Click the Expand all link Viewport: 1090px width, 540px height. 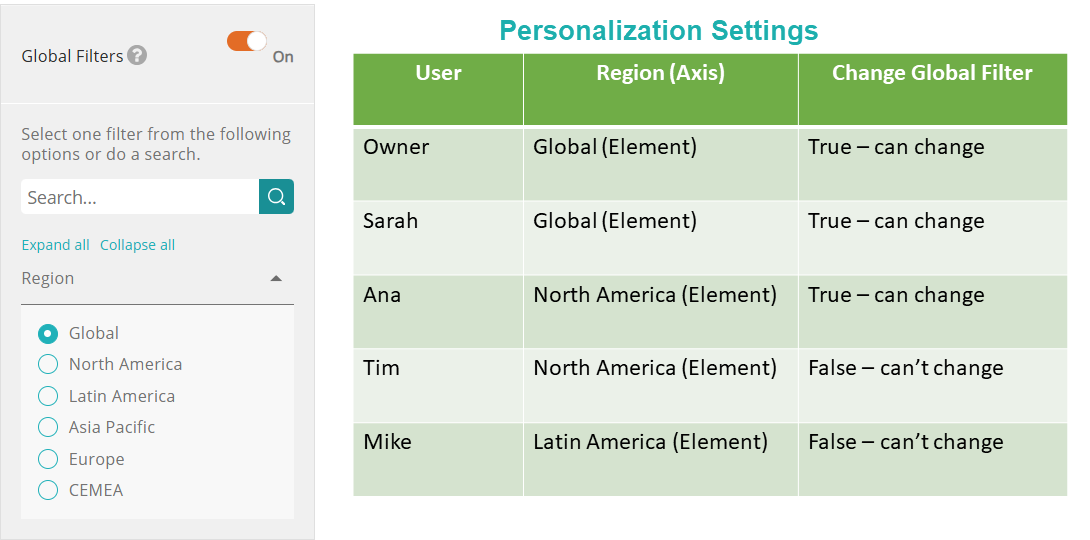(56, 245)
